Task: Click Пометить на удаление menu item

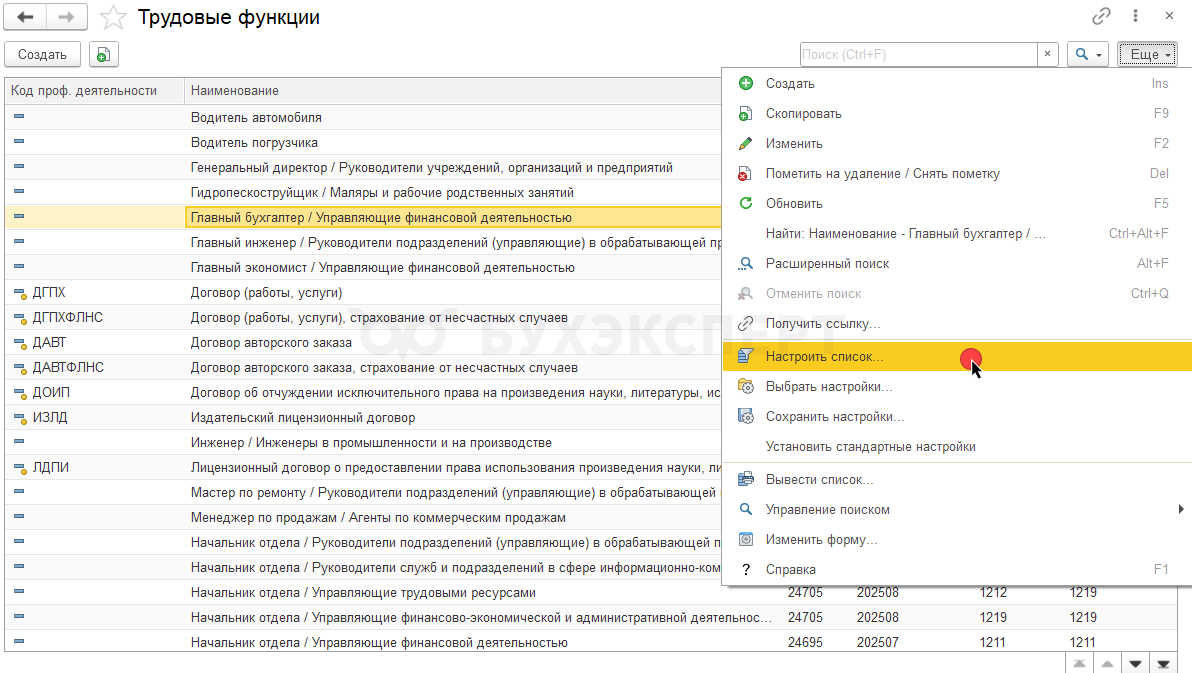Action: click(x=882, y=173)
